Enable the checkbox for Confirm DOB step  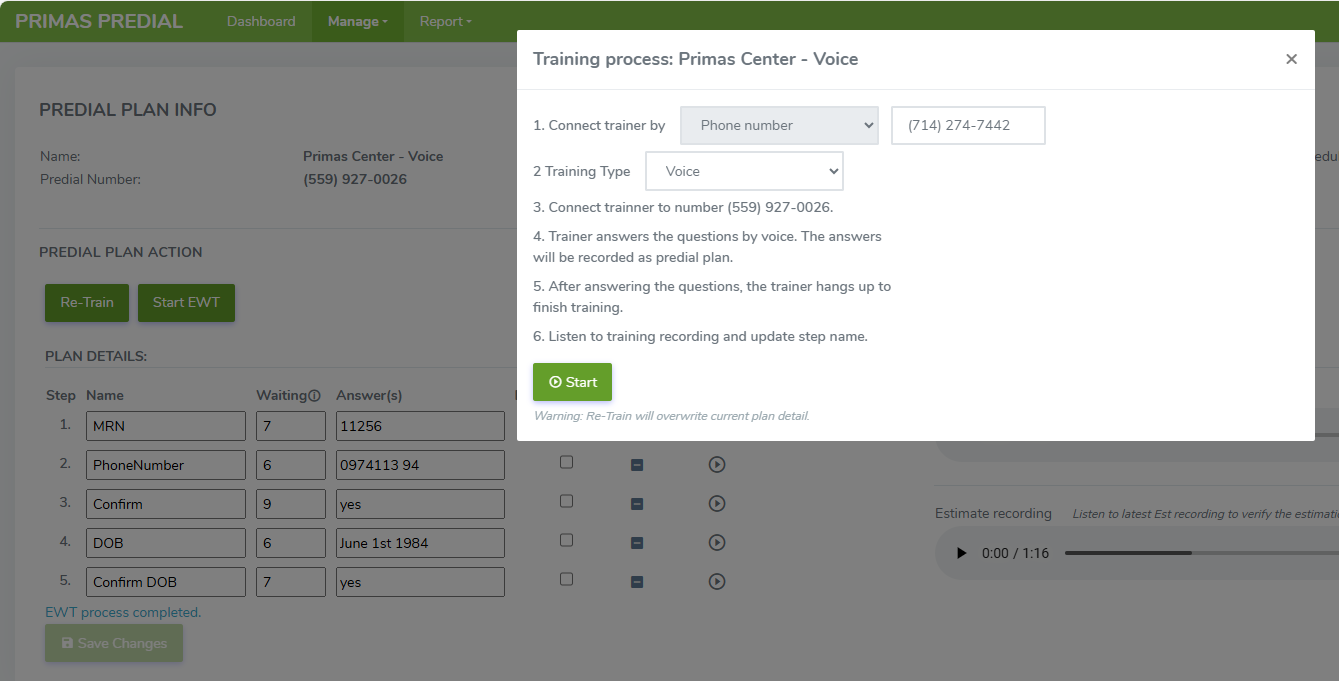coord(567,579)
